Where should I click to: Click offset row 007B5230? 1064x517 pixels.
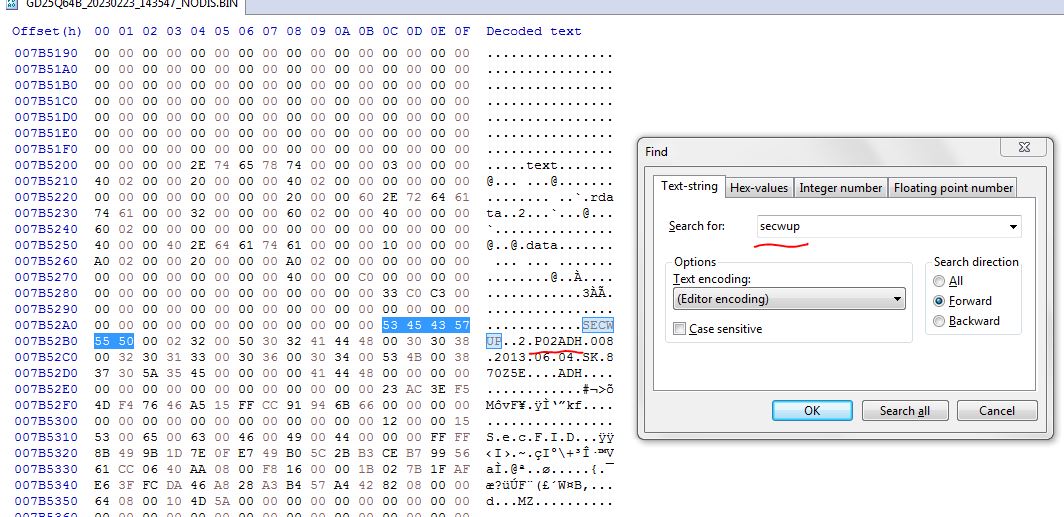click(46, 213)
